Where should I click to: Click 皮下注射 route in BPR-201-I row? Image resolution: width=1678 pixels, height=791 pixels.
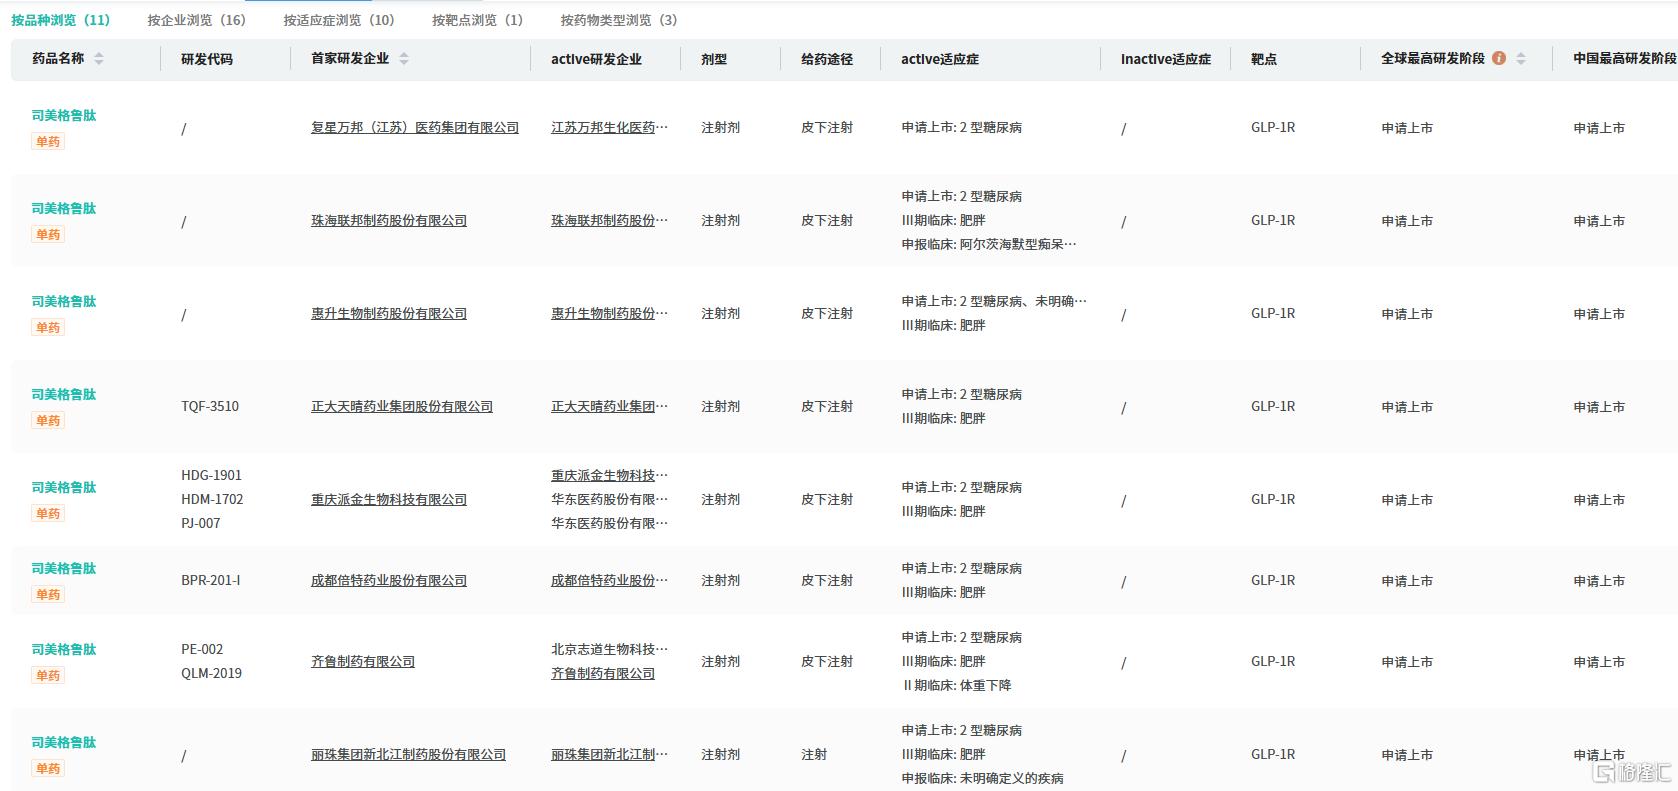[x=827, y=581]
